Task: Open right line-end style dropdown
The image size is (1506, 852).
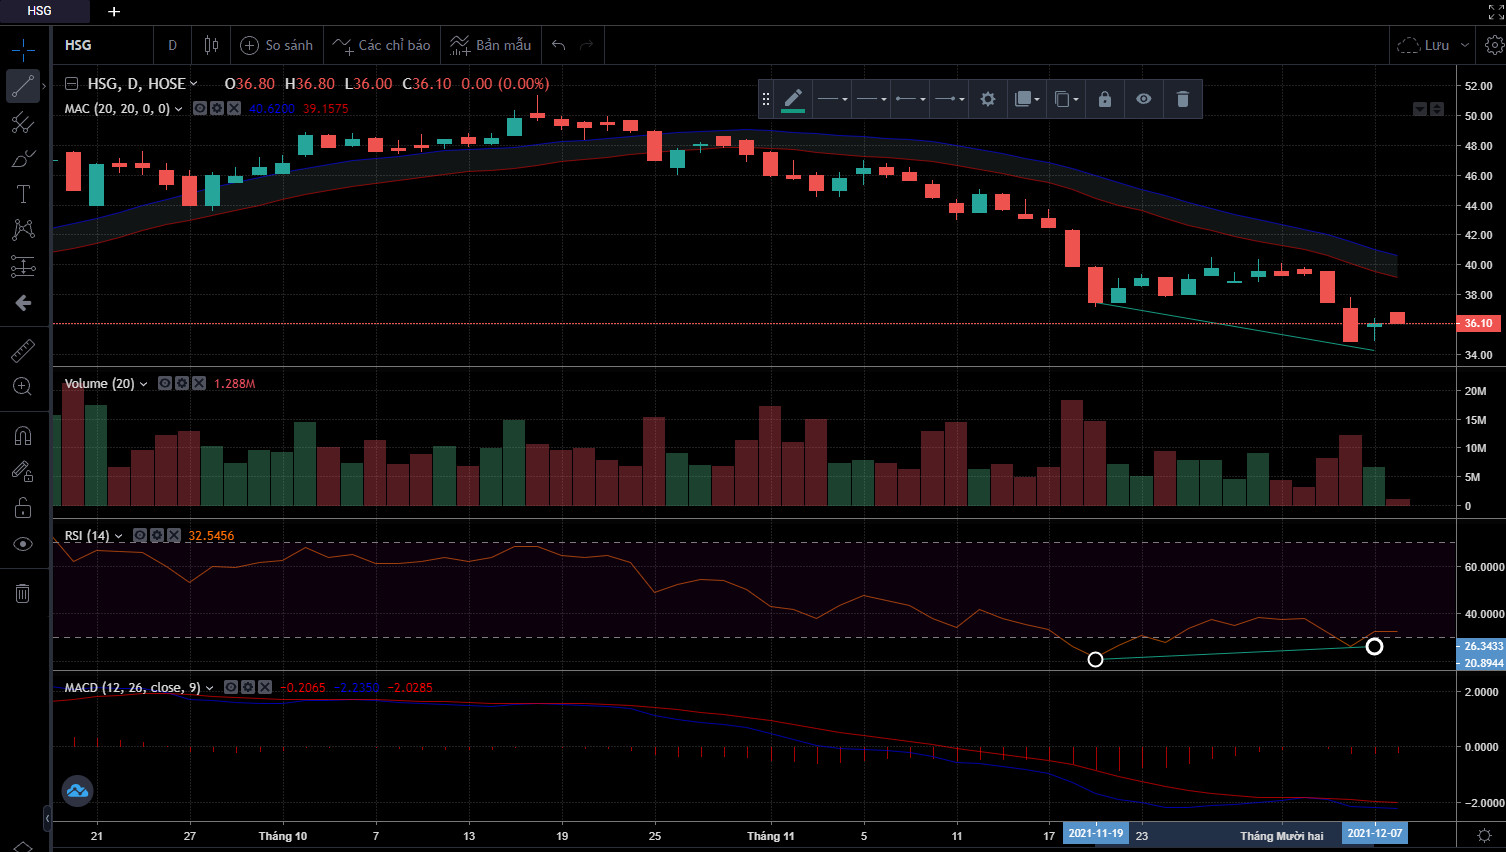Action: click(949, 99)
